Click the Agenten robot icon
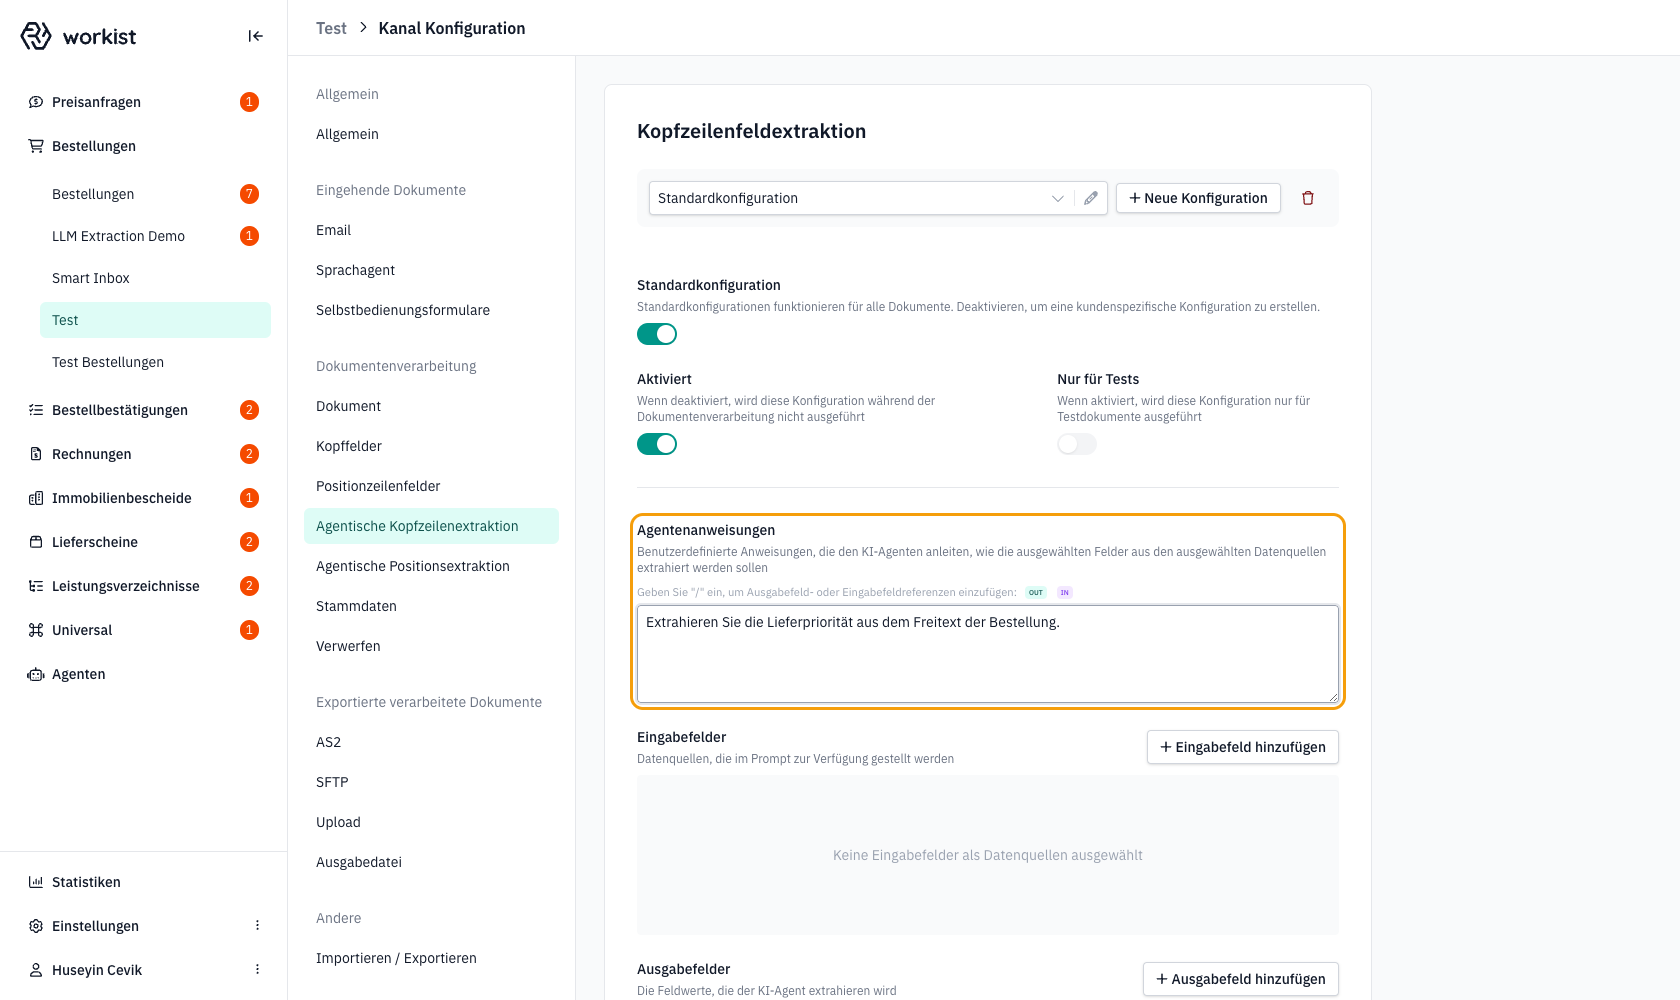The image size is (1680, 1000). point(36,674)
